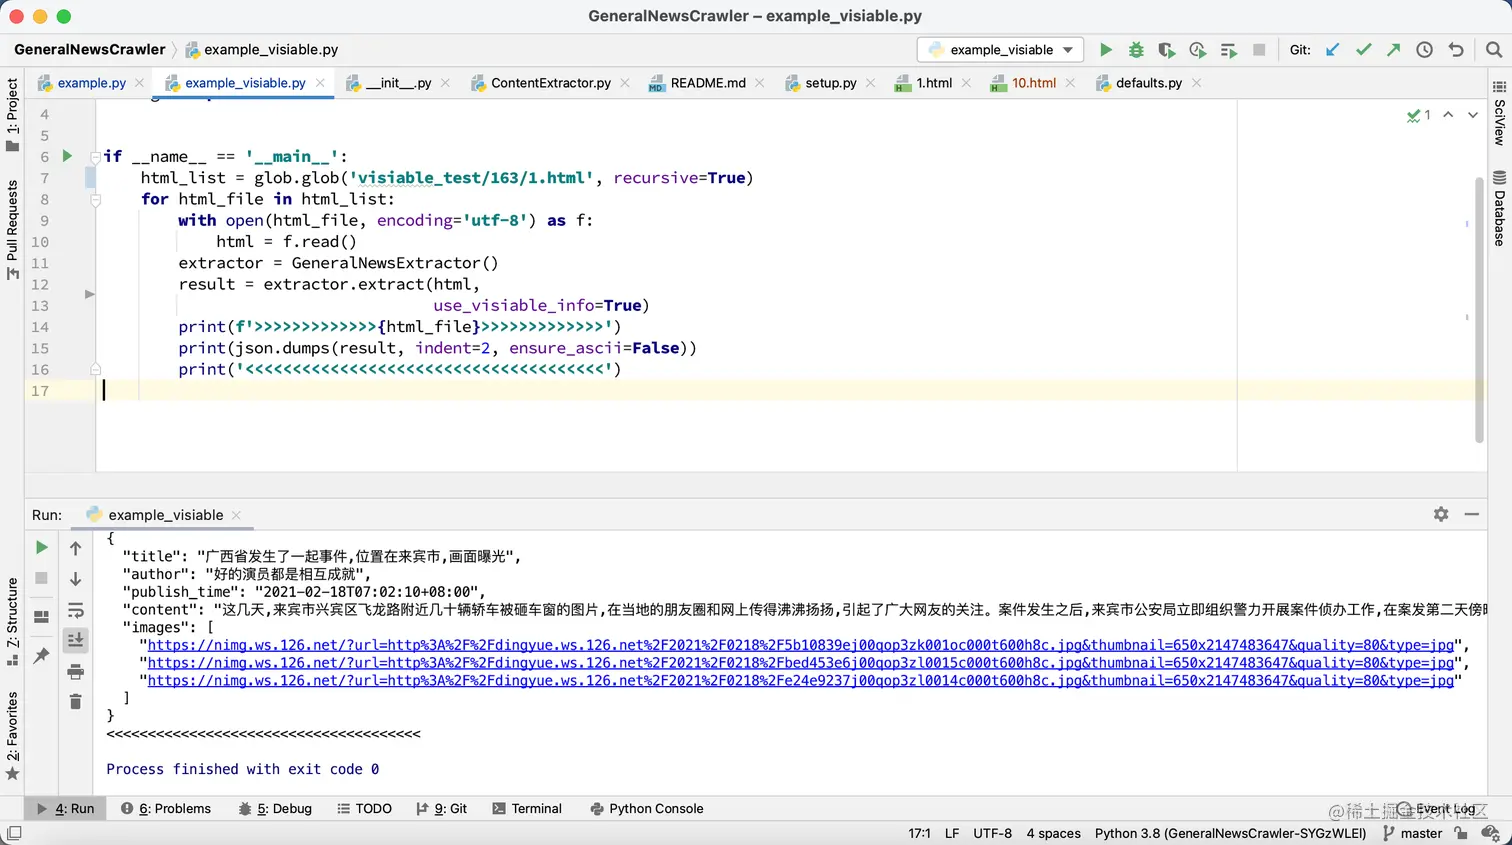Open the Pull Requests tool window
Screen dimensions: 1512x845
pos(12,230)
